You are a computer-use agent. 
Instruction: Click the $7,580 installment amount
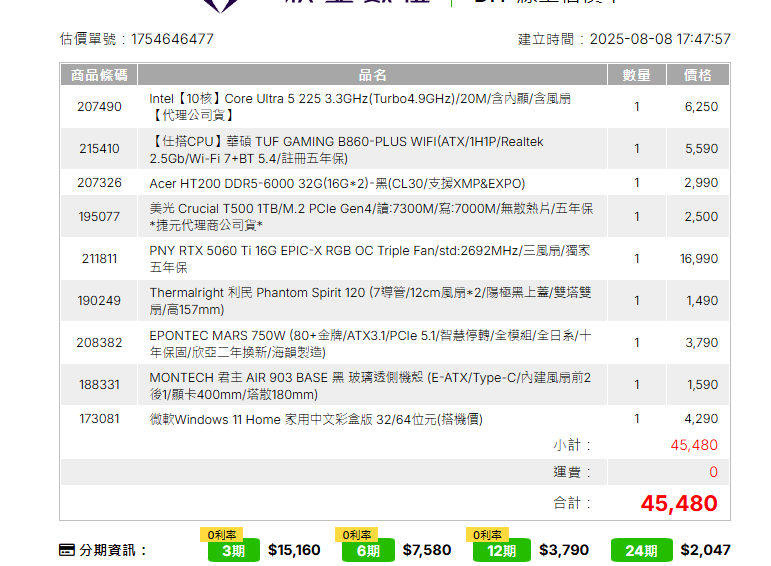coord(427,550)
